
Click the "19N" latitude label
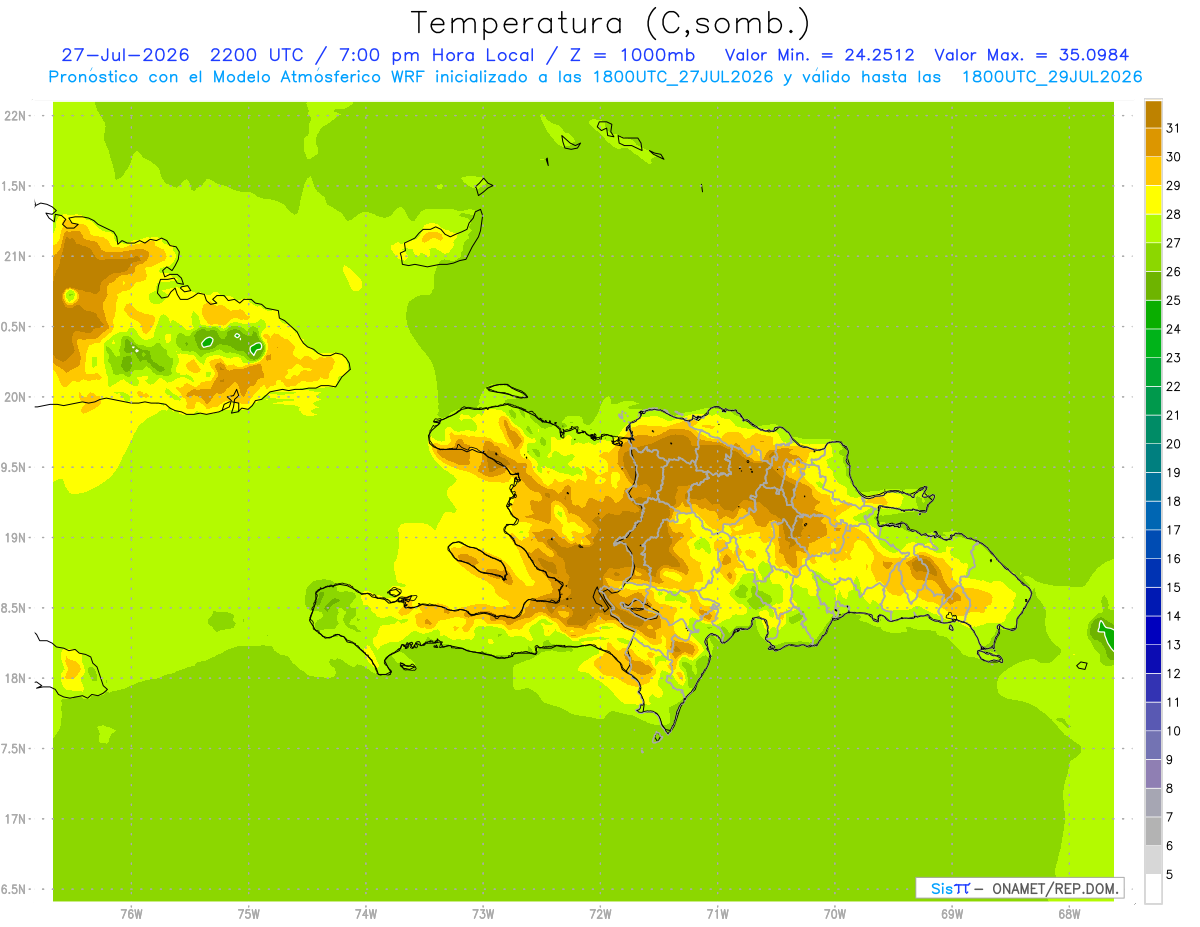coord(15,538)
